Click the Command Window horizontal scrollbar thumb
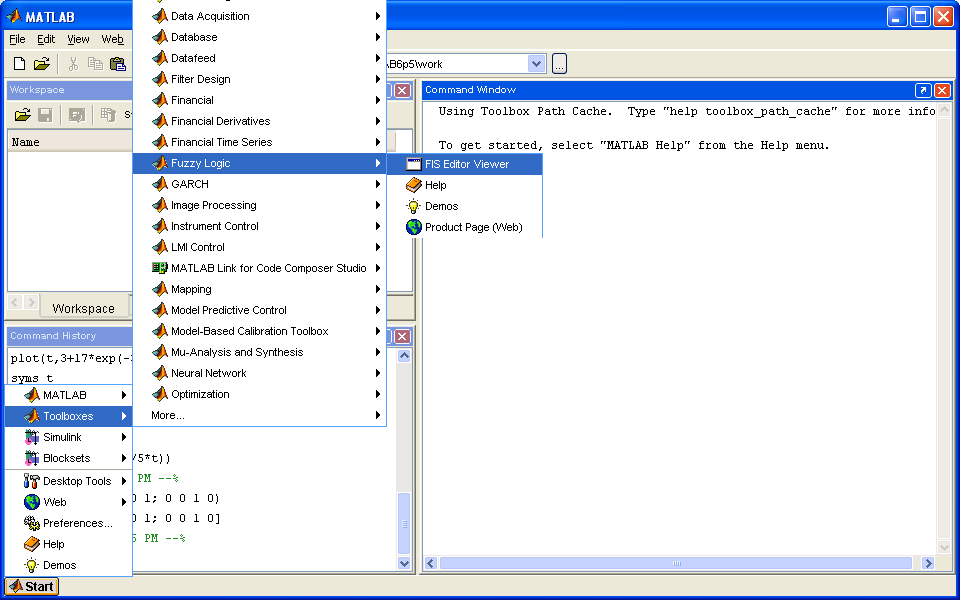The width and height of the screenshot is (960, 600). point(676,563)
